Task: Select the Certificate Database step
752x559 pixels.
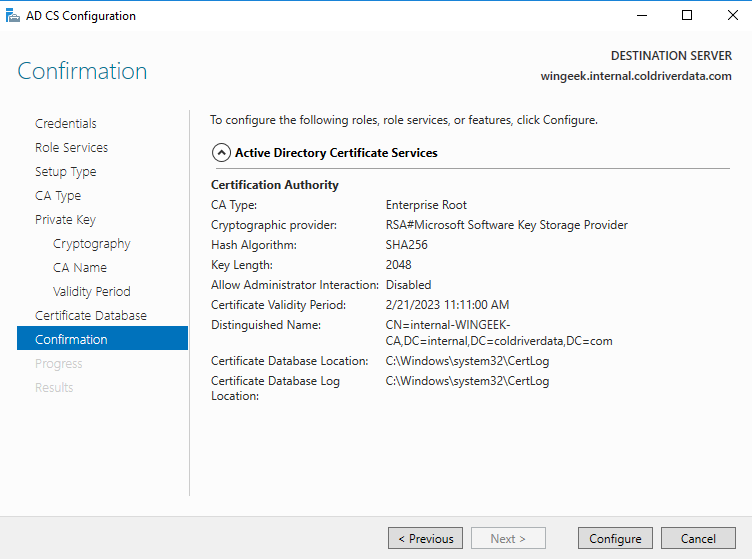Action: (x=91, y=315)
